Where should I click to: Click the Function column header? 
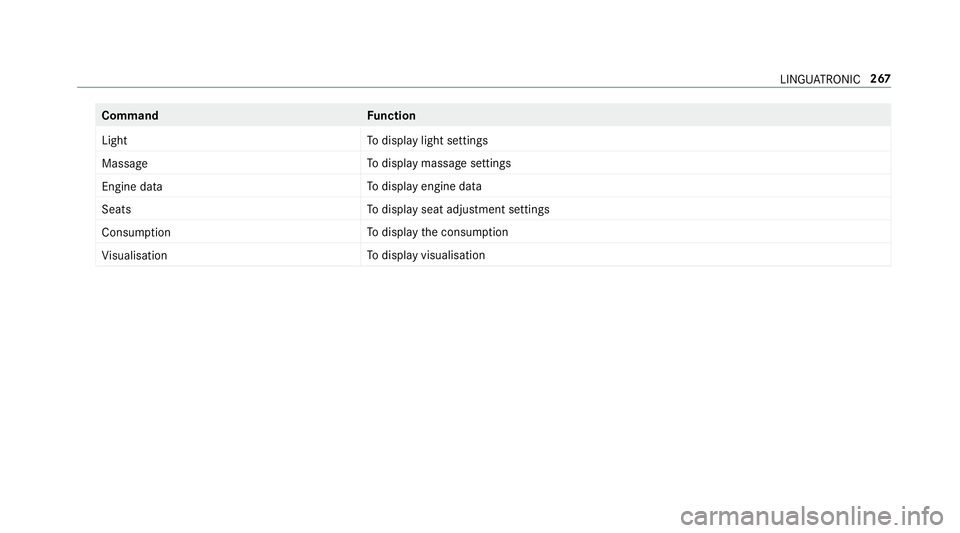[x=391, y=116]
